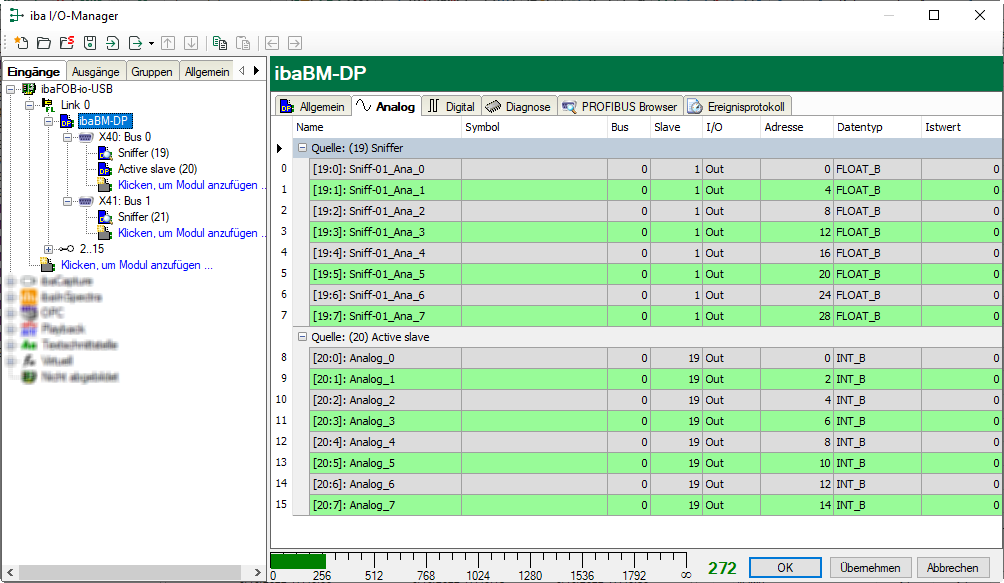Click the import toolbar icon

112,43
